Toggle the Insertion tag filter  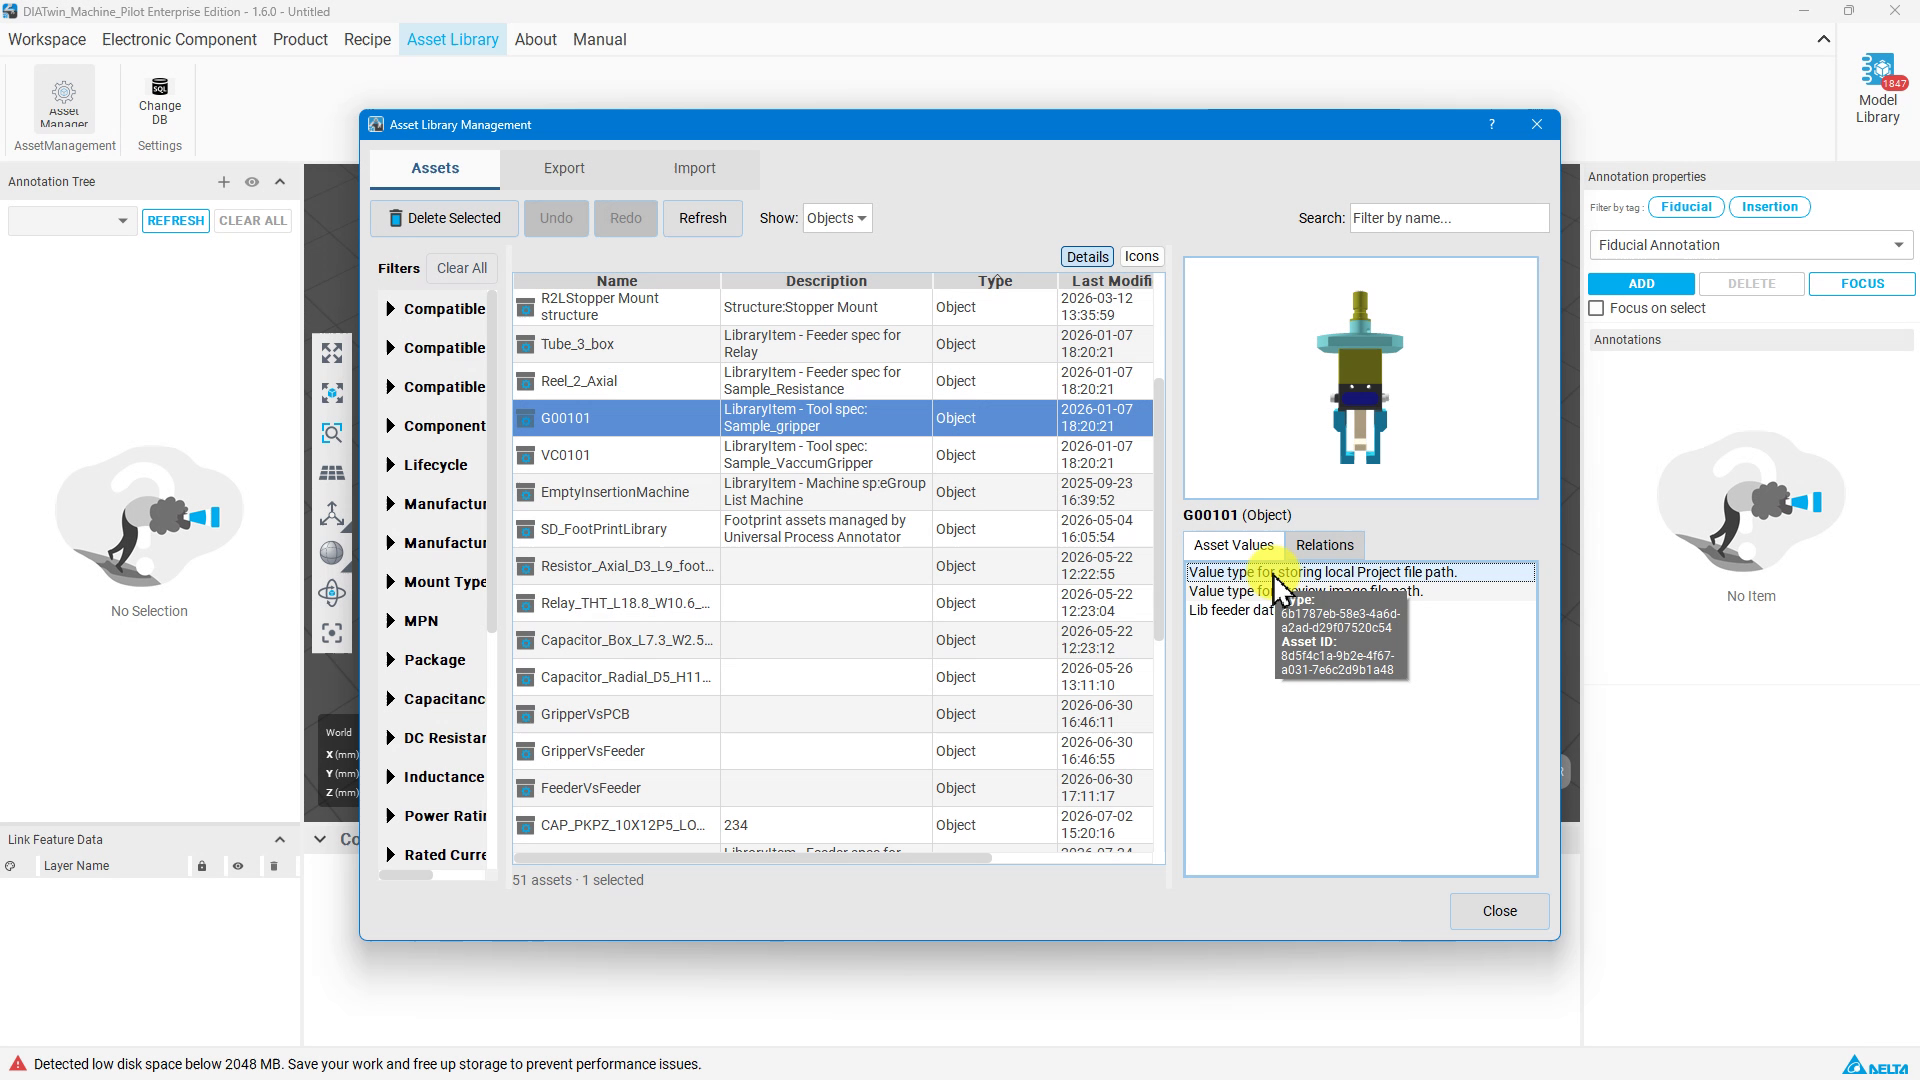[x=1769, y=207]
